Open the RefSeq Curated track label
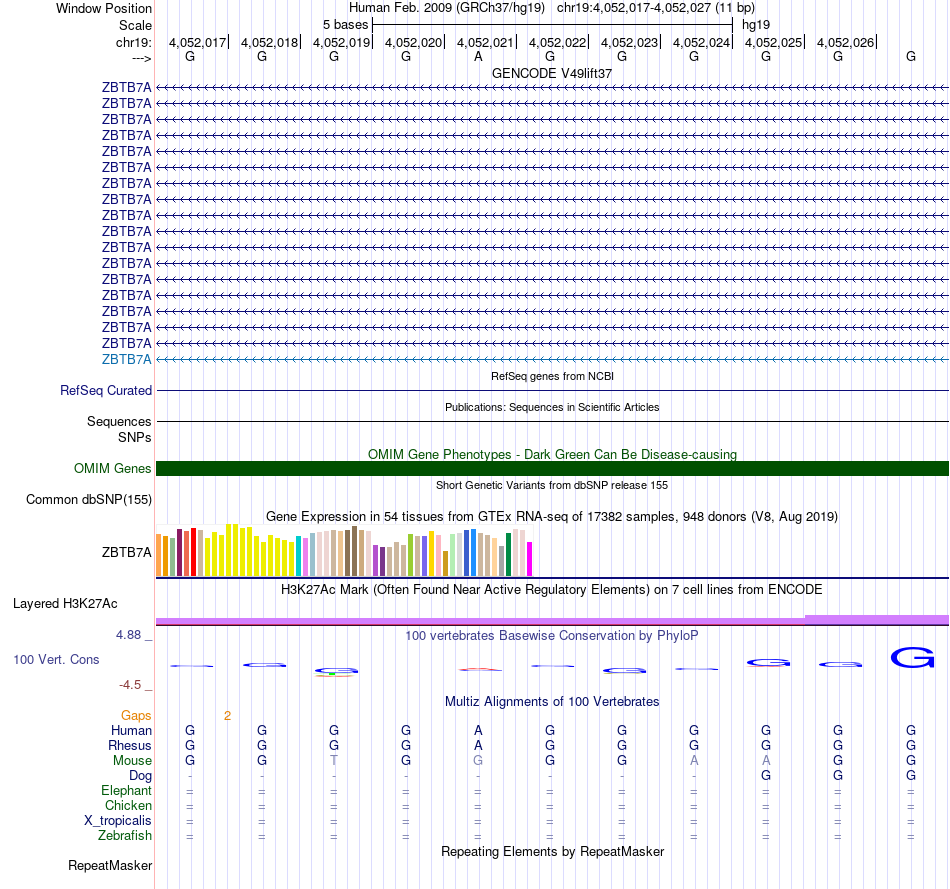 105,390
